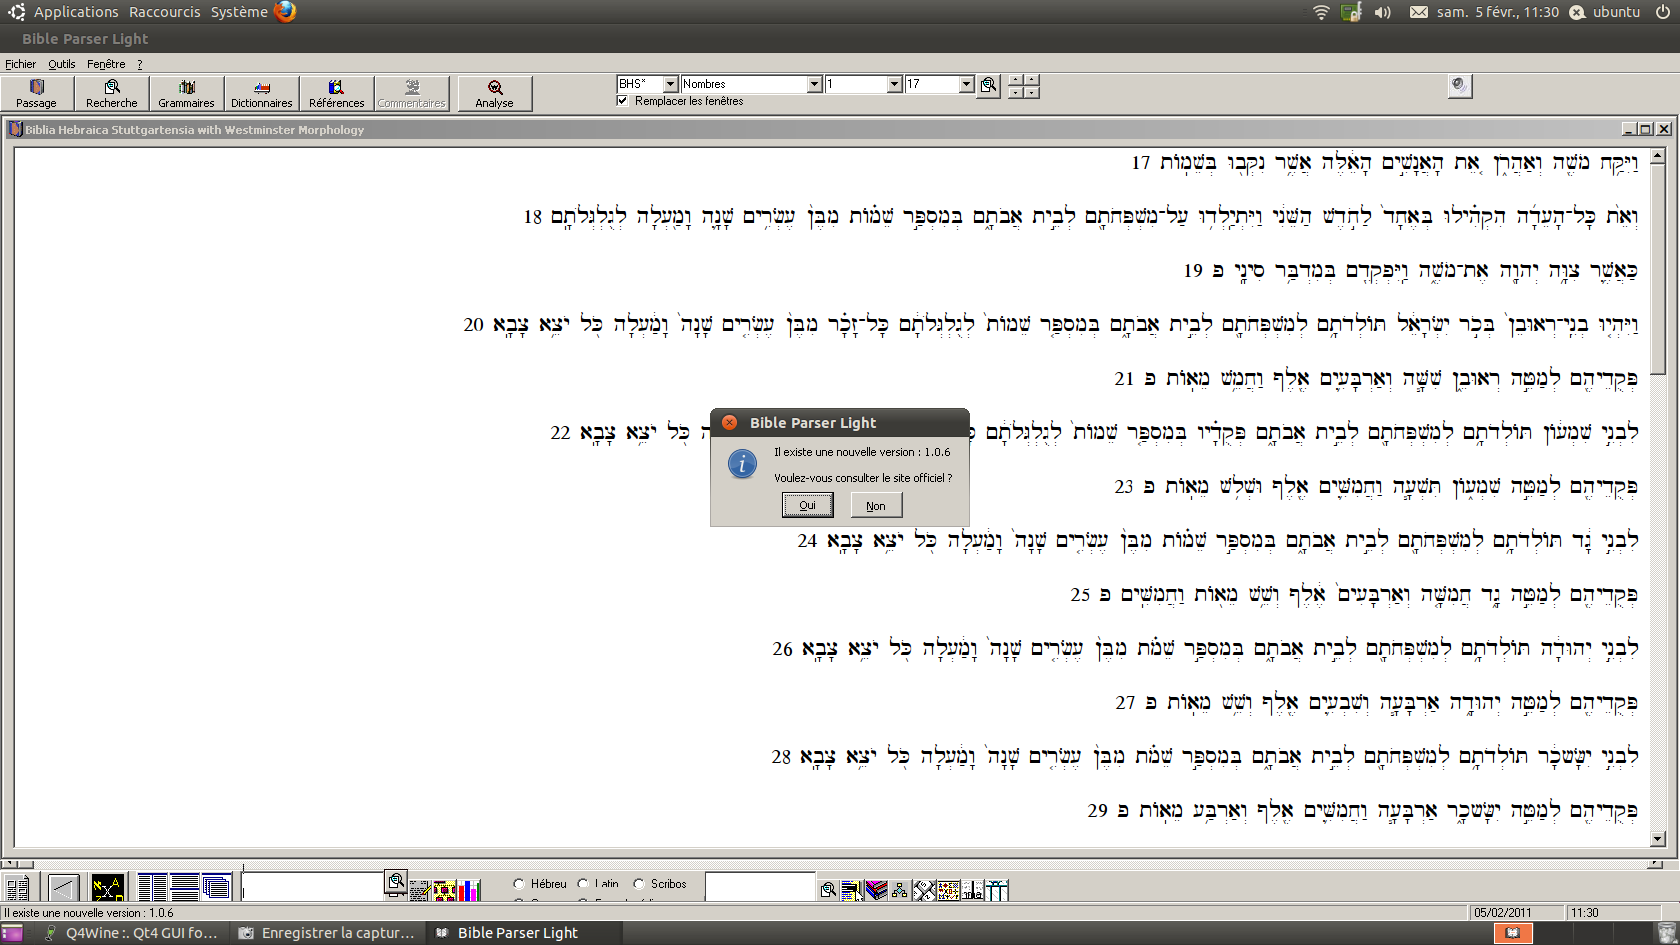1680x945 pixels.
Task: Launch the Analyse tool
Action: pyautogui.click(x=495, y=94)
